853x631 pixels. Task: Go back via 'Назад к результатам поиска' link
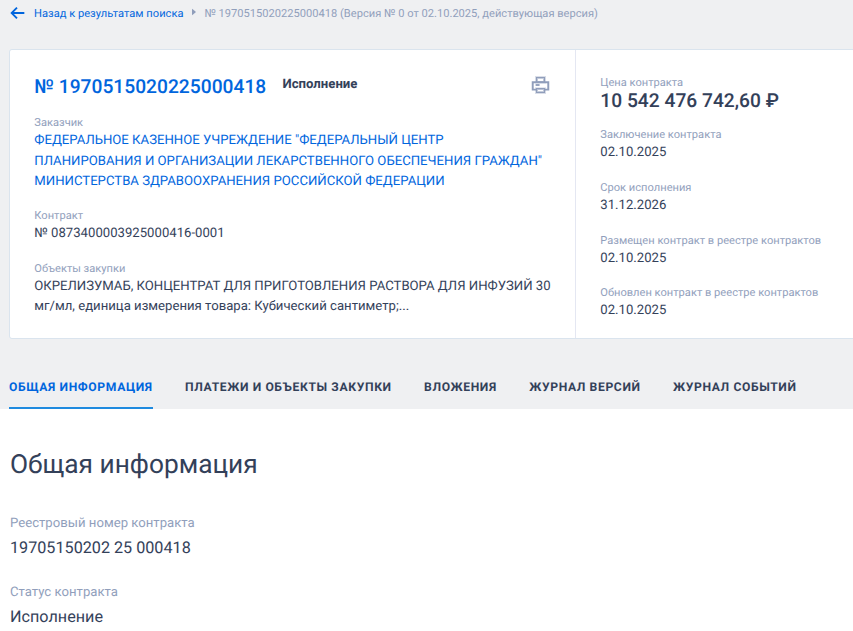(x=108, y=14)
